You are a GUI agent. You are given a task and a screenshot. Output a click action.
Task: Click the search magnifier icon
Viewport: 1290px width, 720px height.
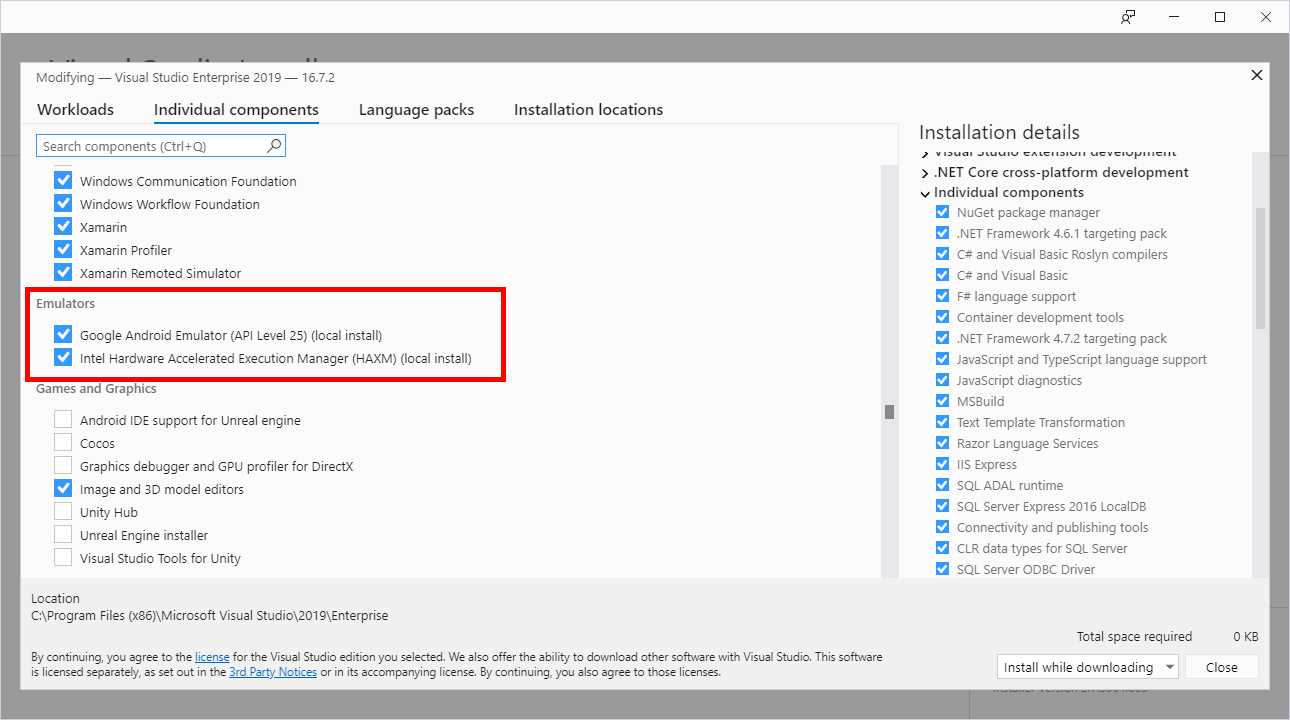click(273, 145)
